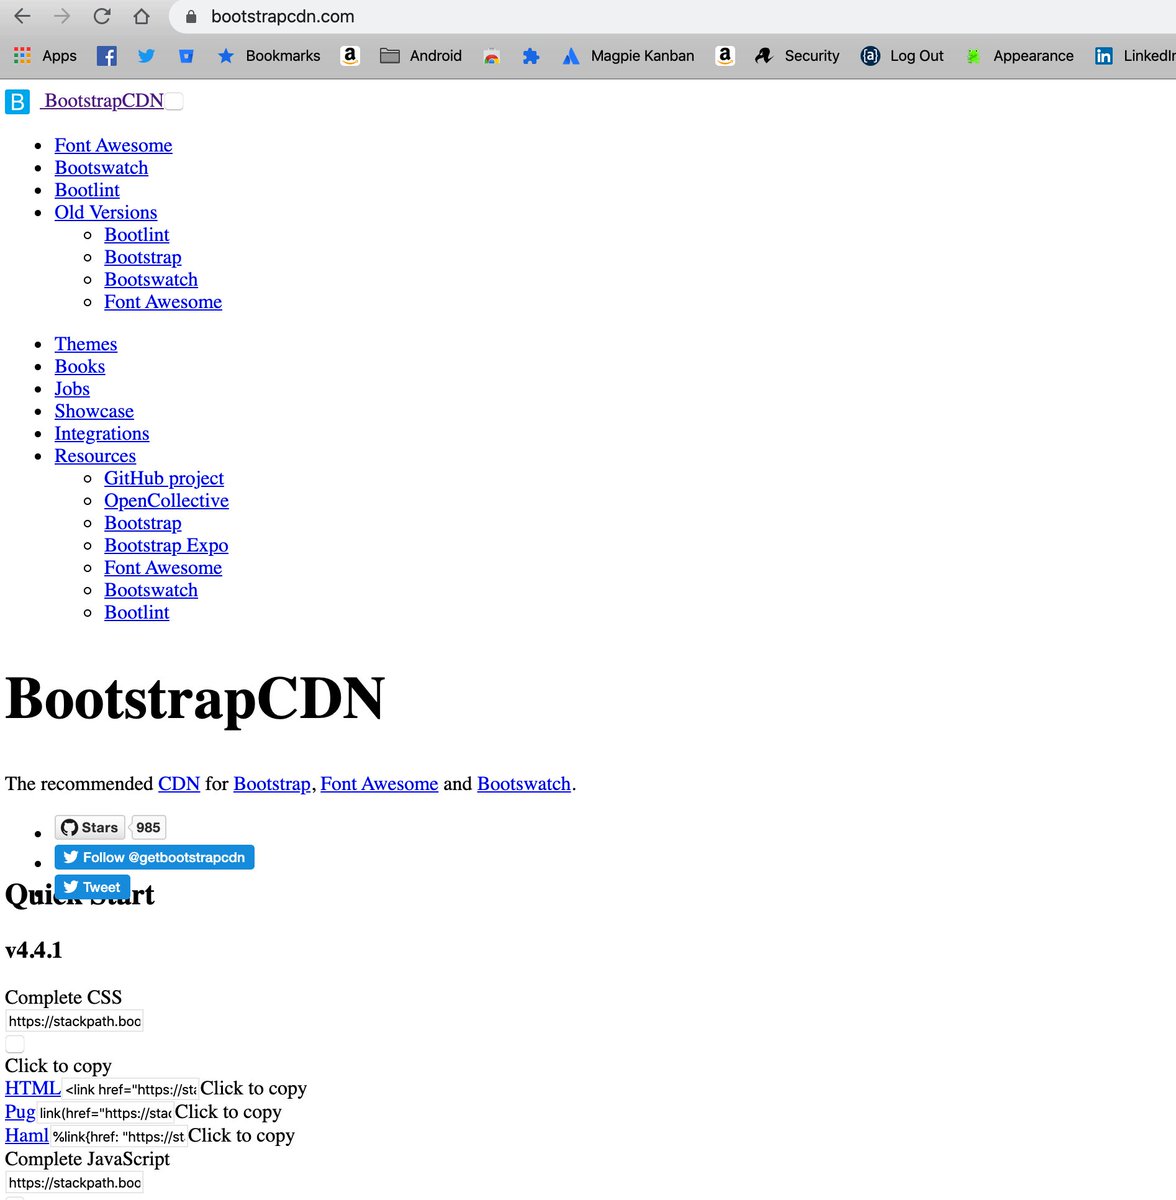1176x1200 pixels.
Task: Open GitHub project under Resources
Action: point(164,478)
